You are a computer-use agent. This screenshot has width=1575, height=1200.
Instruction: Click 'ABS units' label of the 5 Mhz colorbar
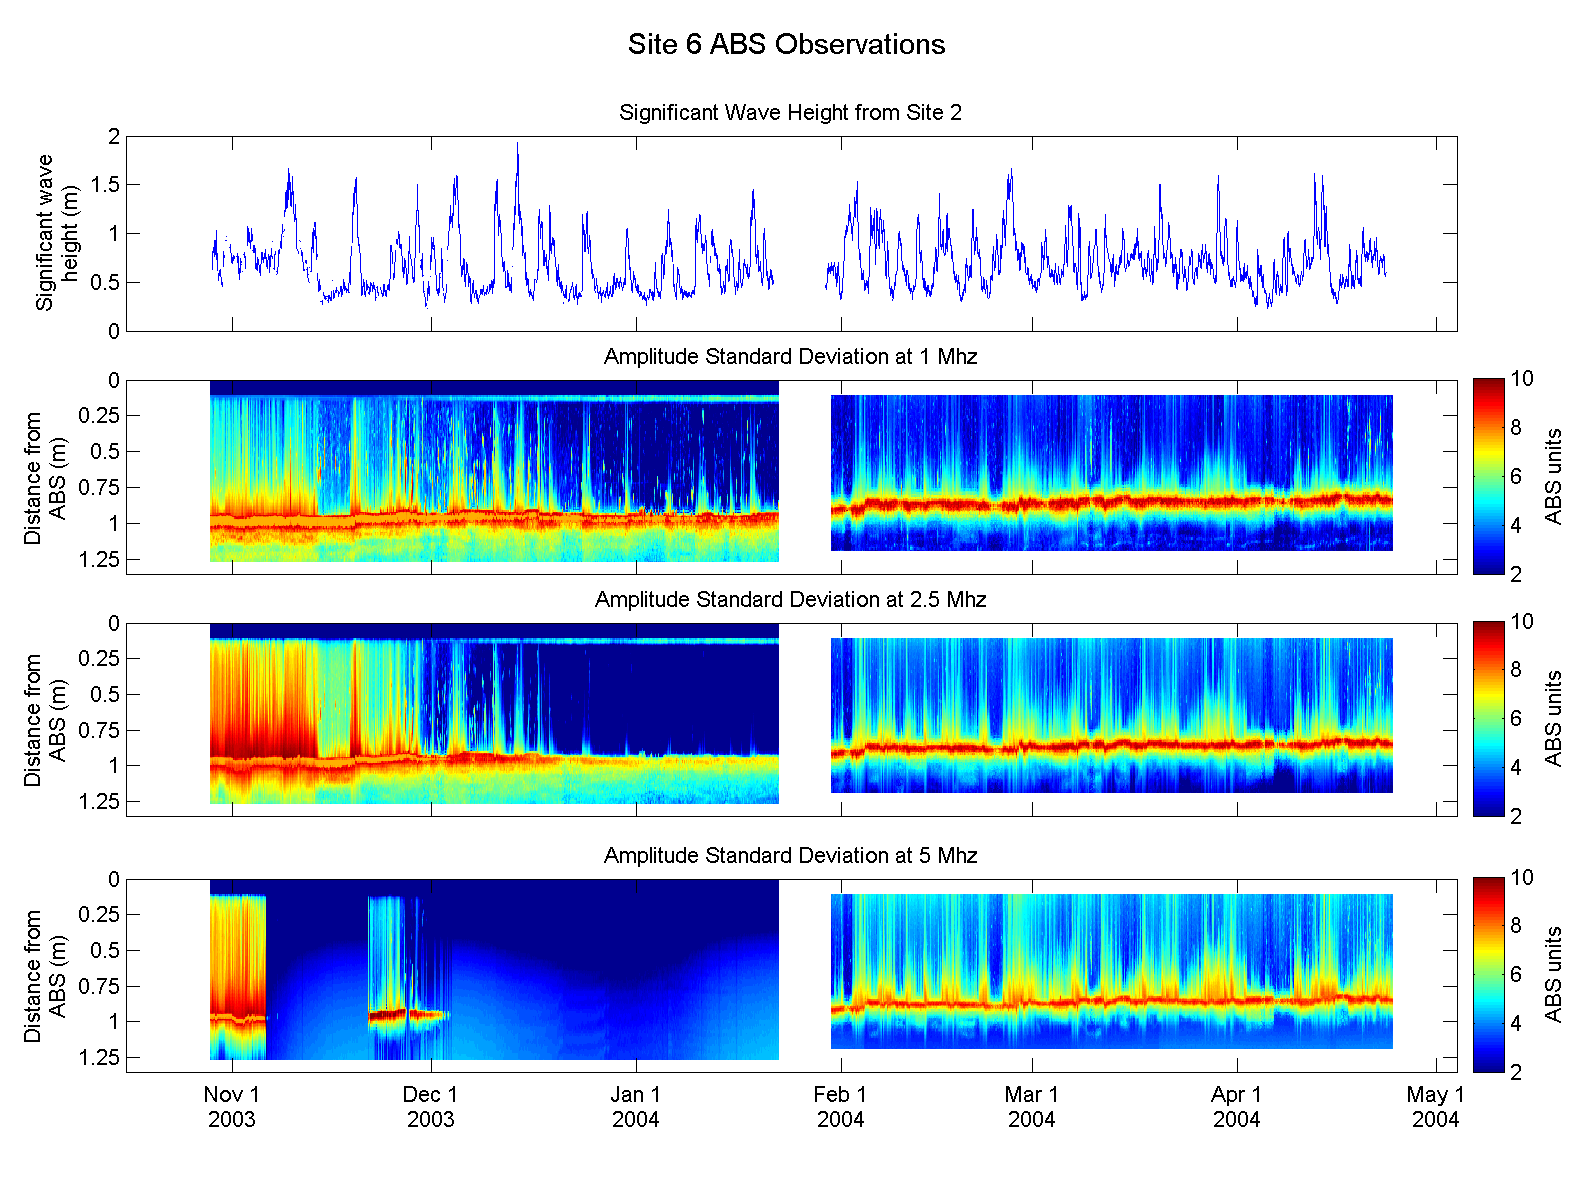point(1553,974)
